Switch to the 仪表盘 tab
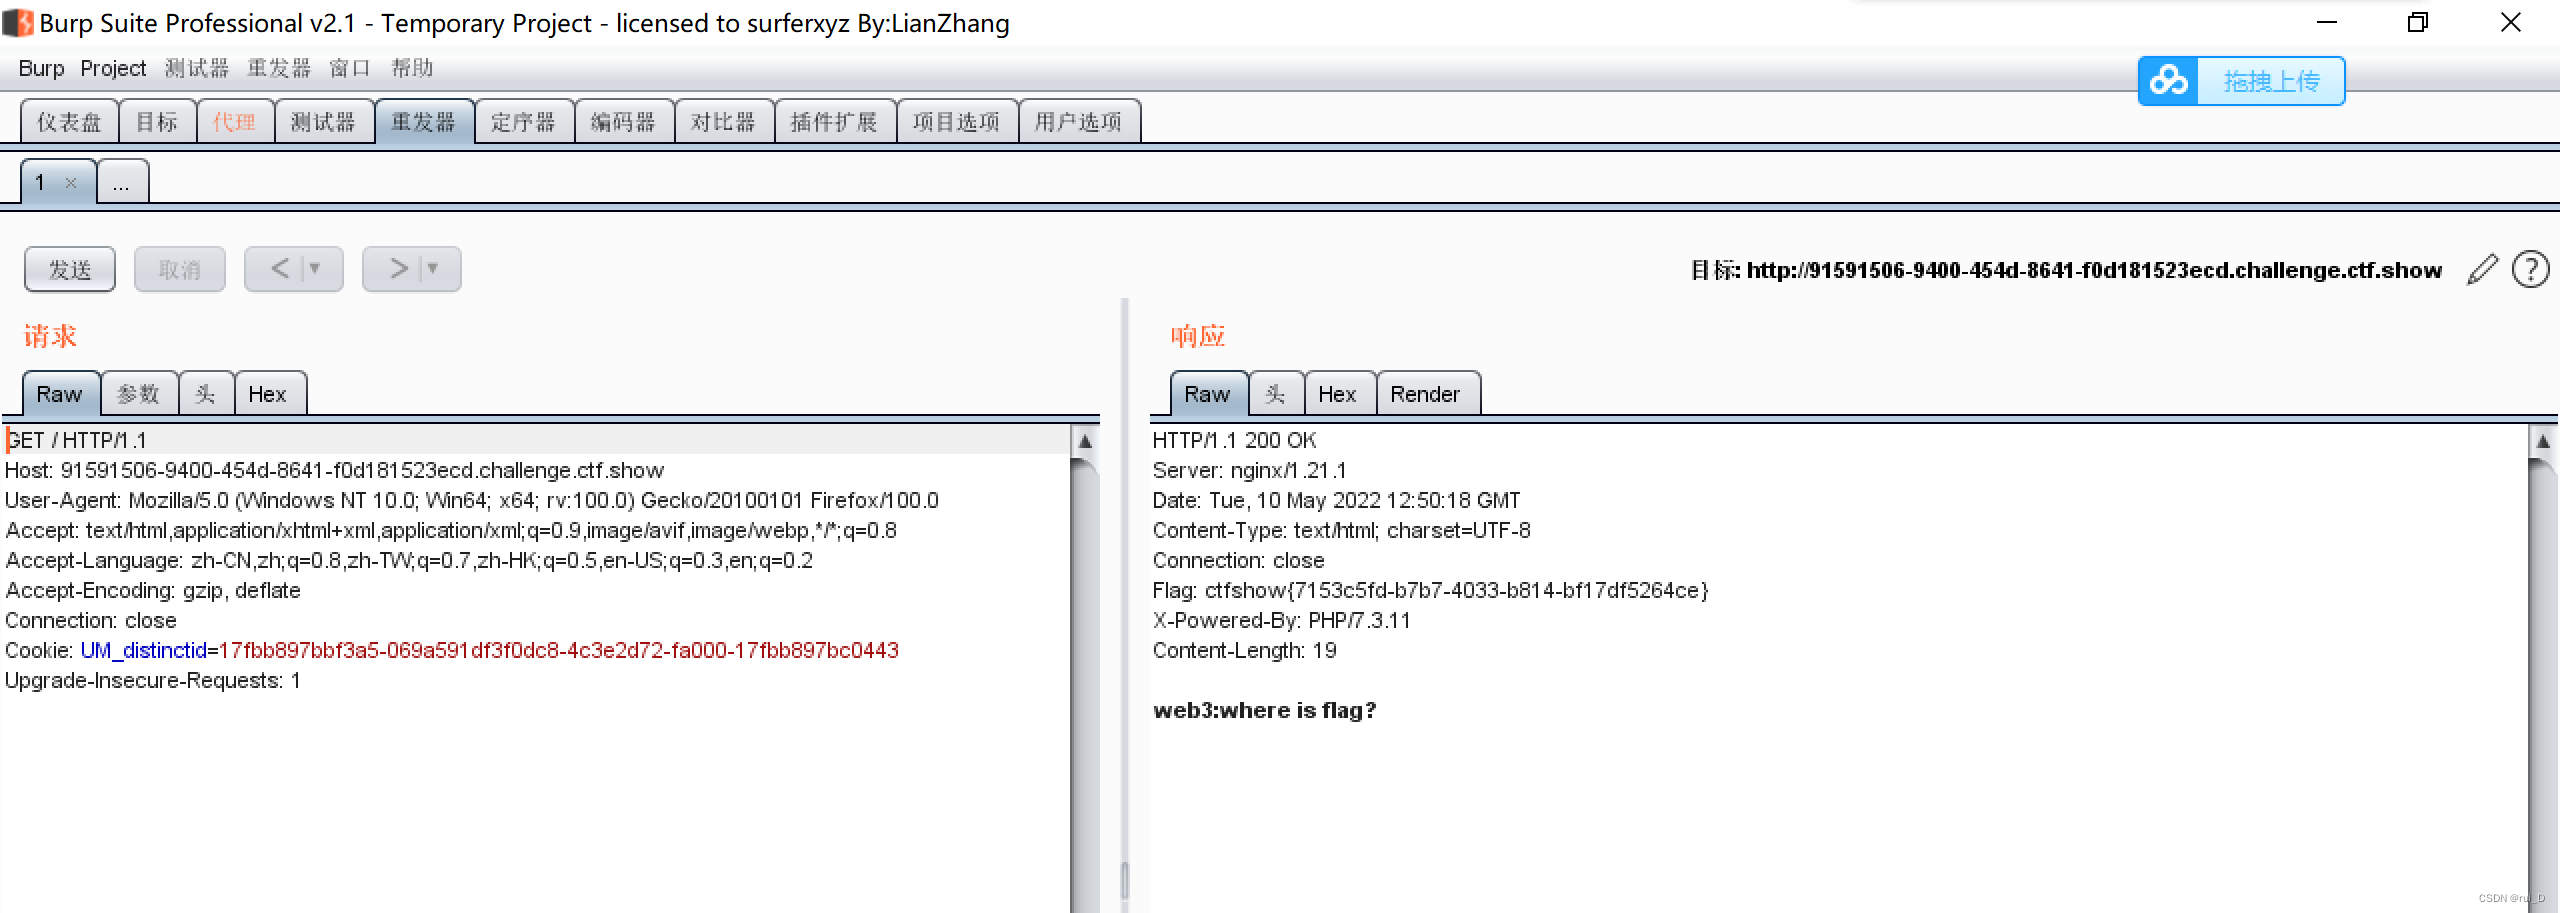The image size is (2560, 913). click(x=69, y=122)
